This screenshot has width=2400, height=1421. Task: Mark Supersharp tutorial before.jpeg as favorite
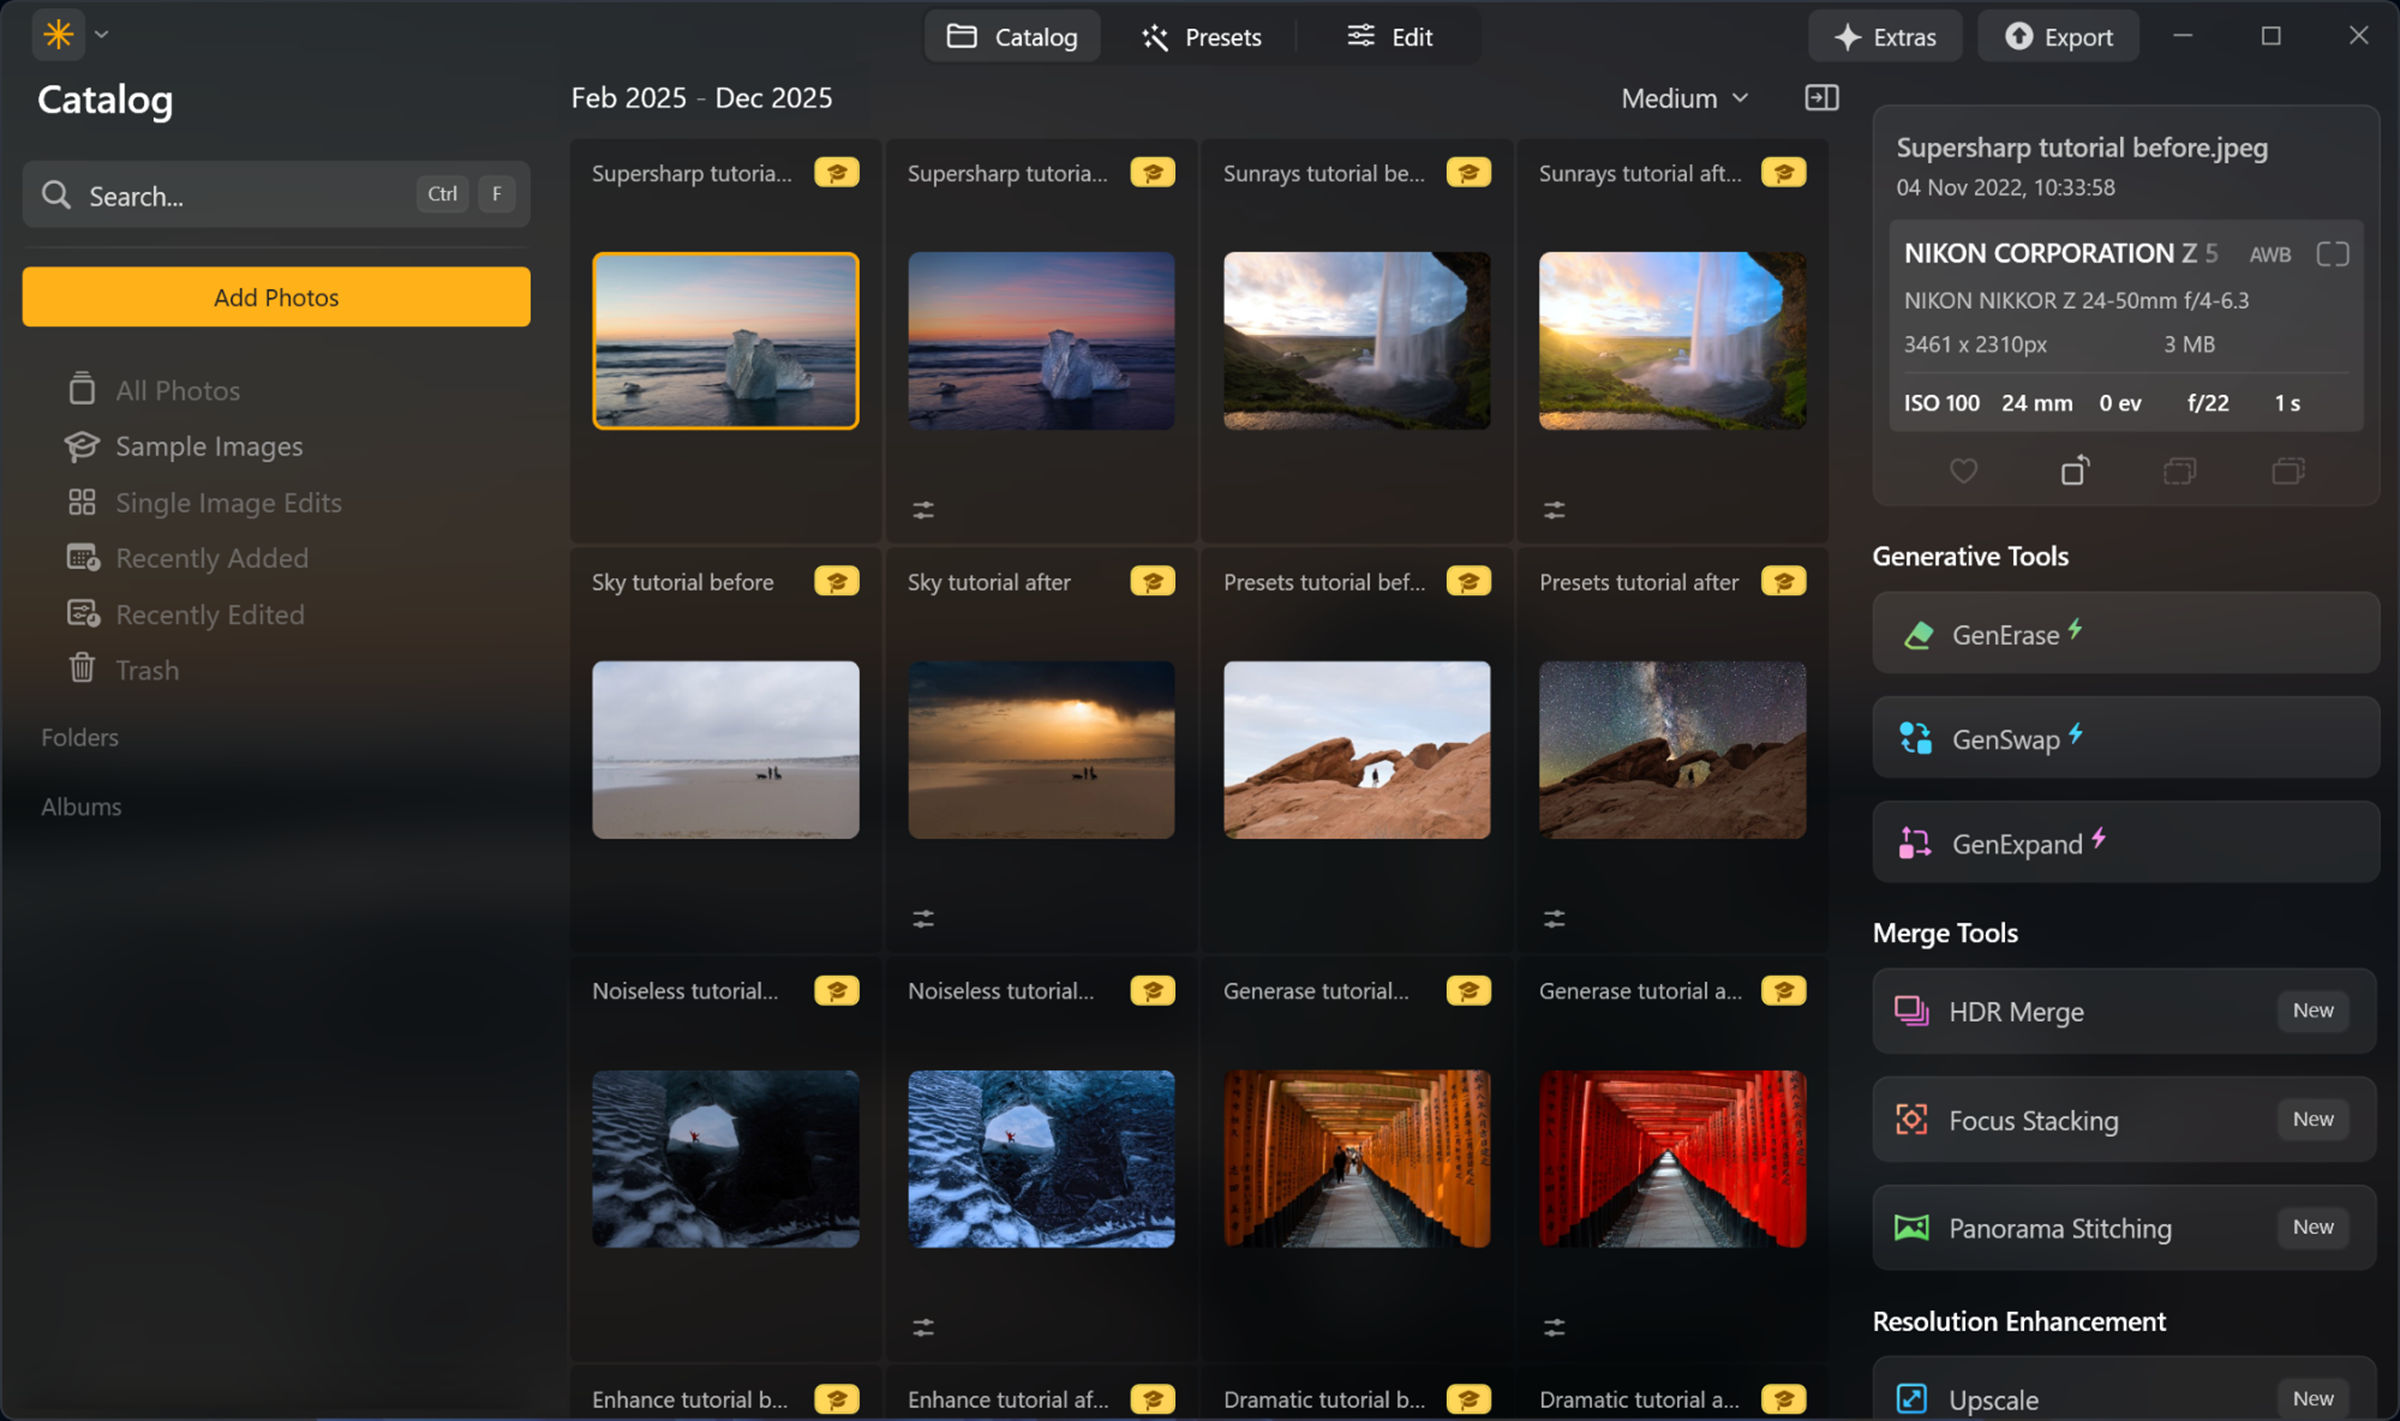1964,470
